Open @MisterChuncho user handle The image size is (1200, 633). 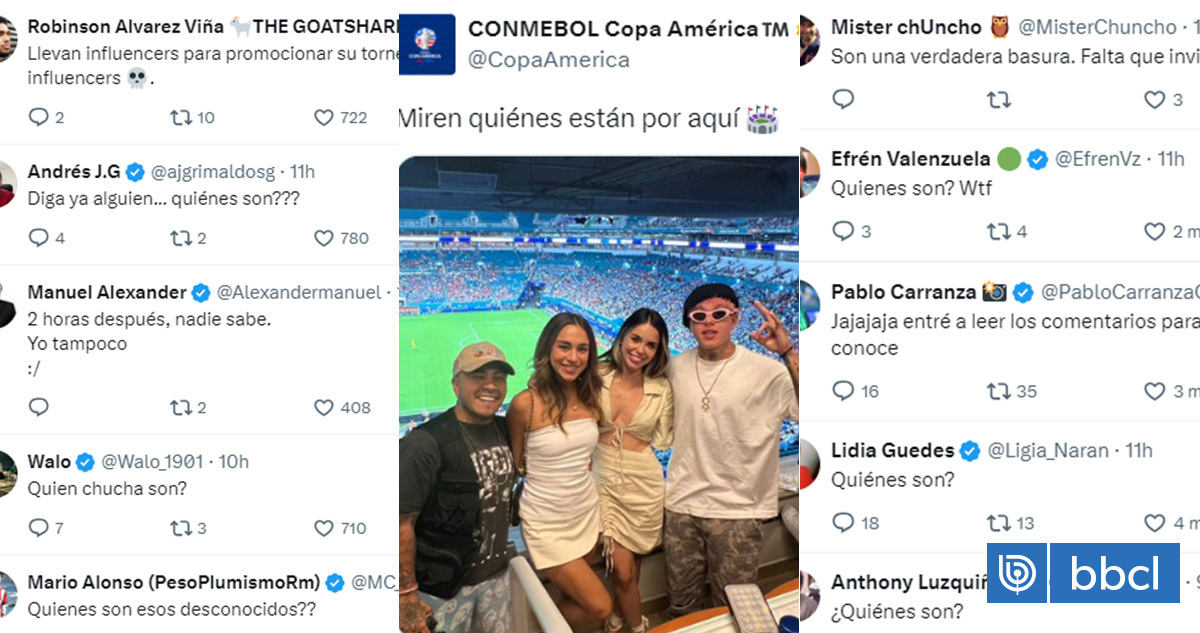1098,27
